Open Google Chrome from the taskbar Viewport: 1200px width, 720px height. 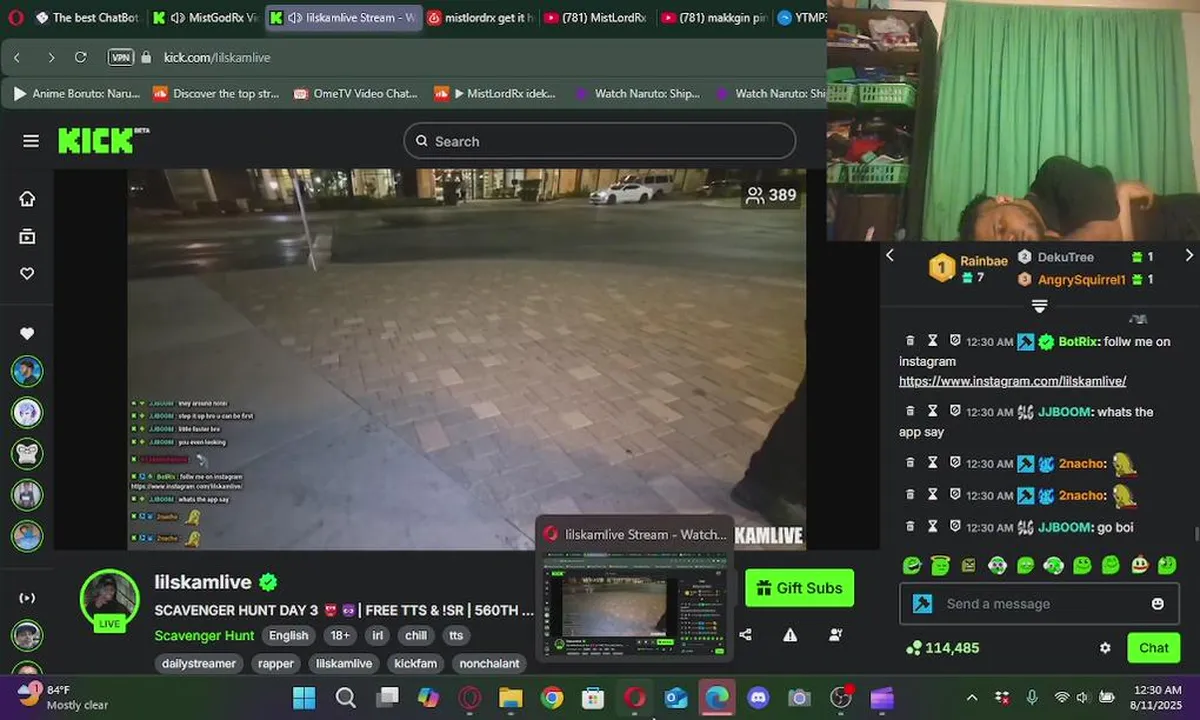[x=552, y=698]
